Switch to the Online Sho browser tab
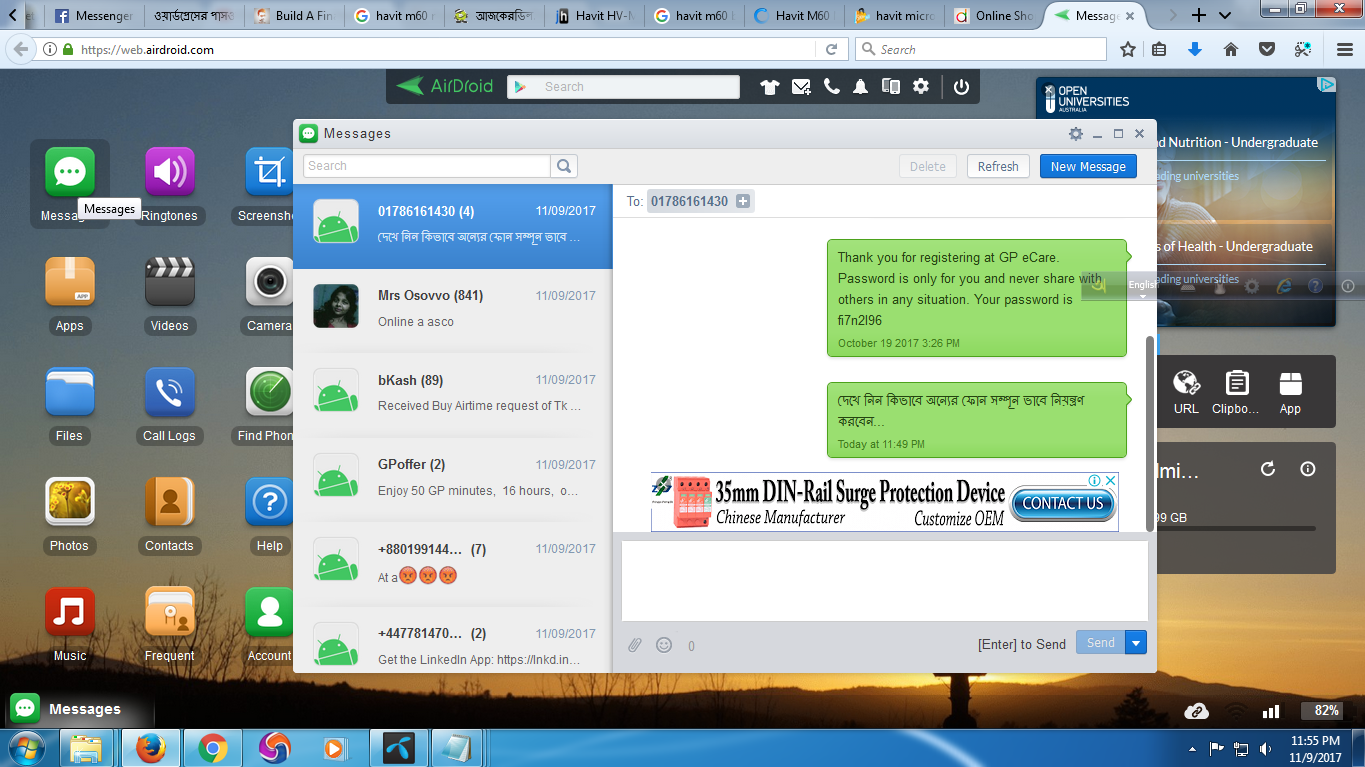This screenshot has width=1365, height=767. 995,15
